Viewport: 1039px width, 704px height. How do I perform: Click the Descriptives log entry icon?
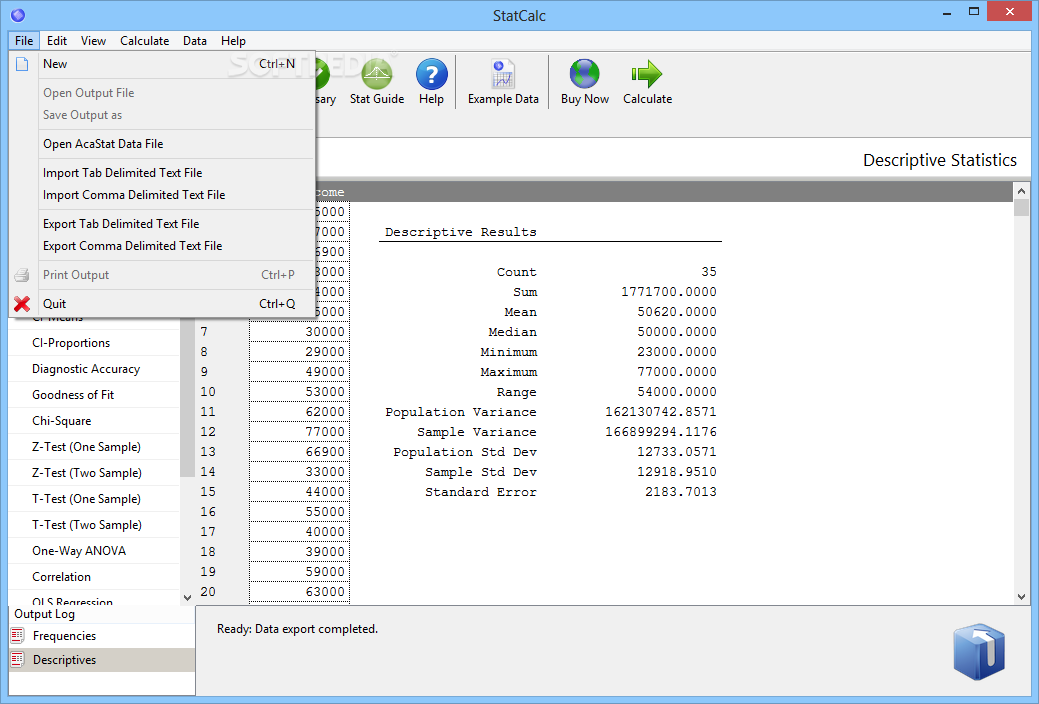click(17, 660)
